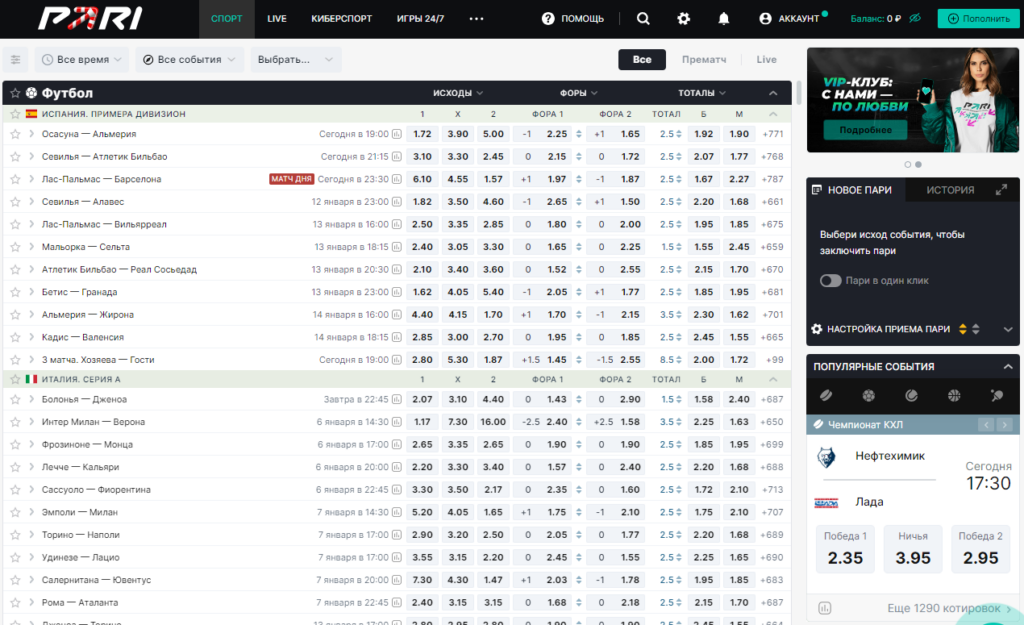
Task: Adjust handicap stepper for Бетис — Гранада
Action: tap(579, 292)
